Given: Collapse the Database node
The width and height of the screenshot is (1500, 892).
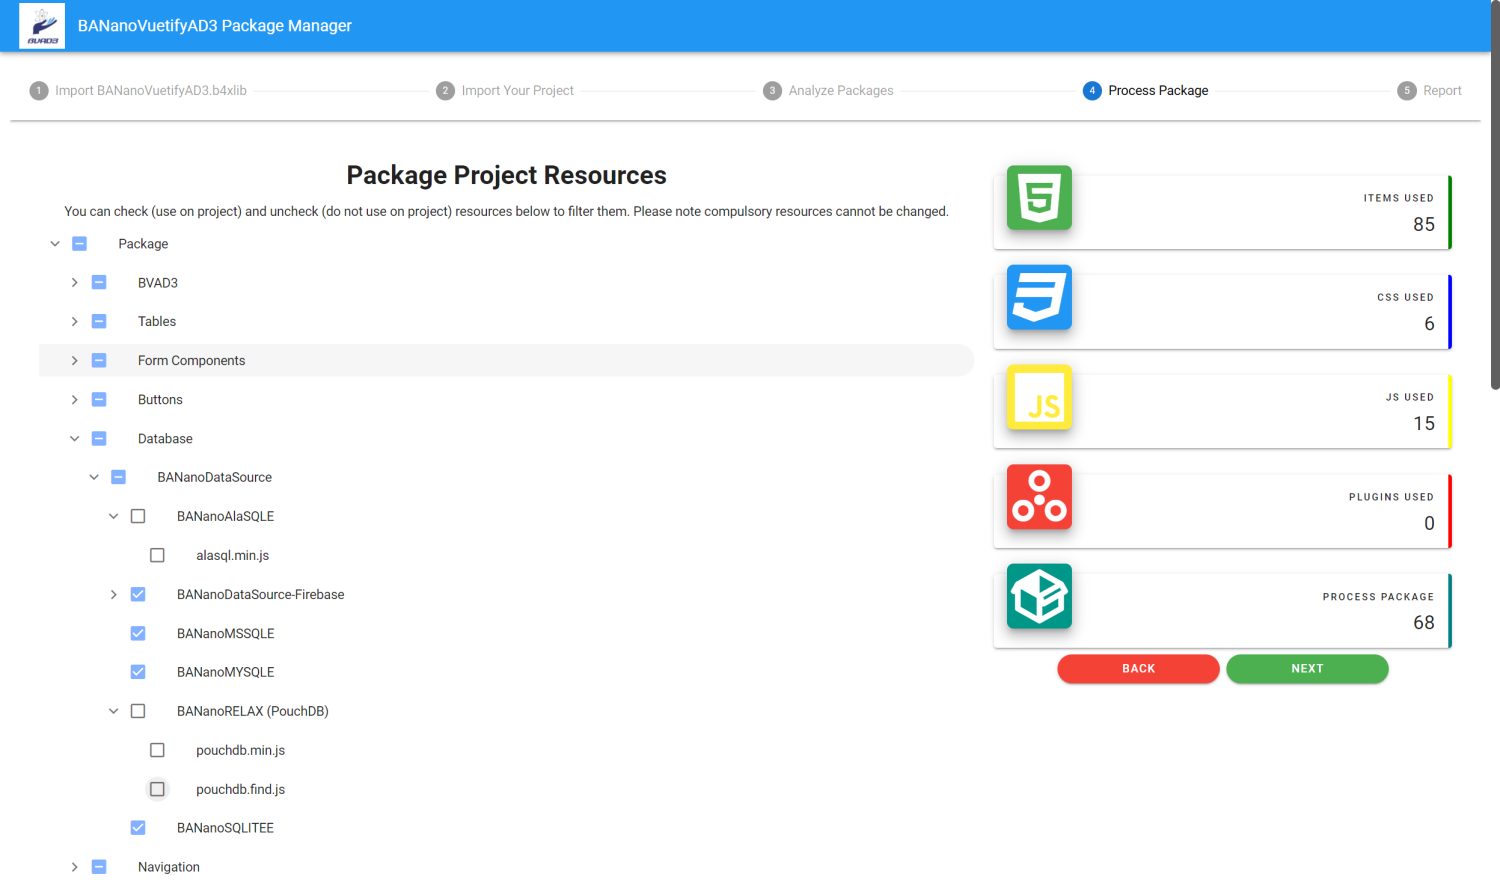Looking at the screenshot, I should click(x=74, y=439).
